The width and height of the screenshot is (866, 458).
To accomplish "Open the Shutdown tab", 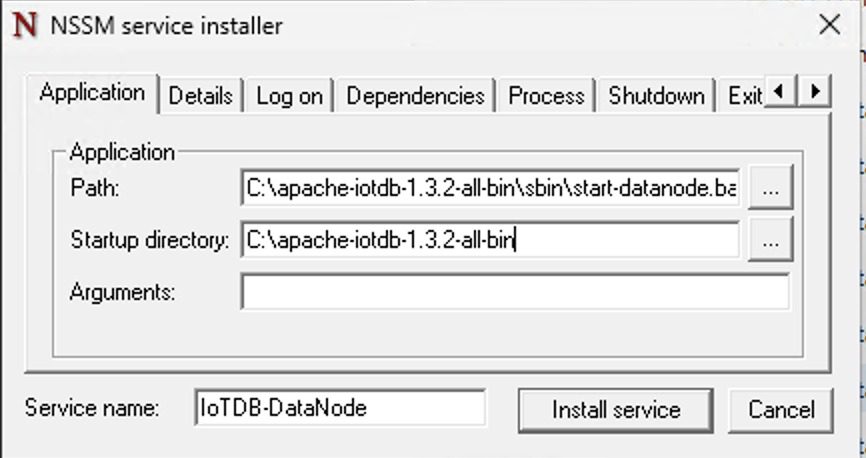I will tap(656, 96).
